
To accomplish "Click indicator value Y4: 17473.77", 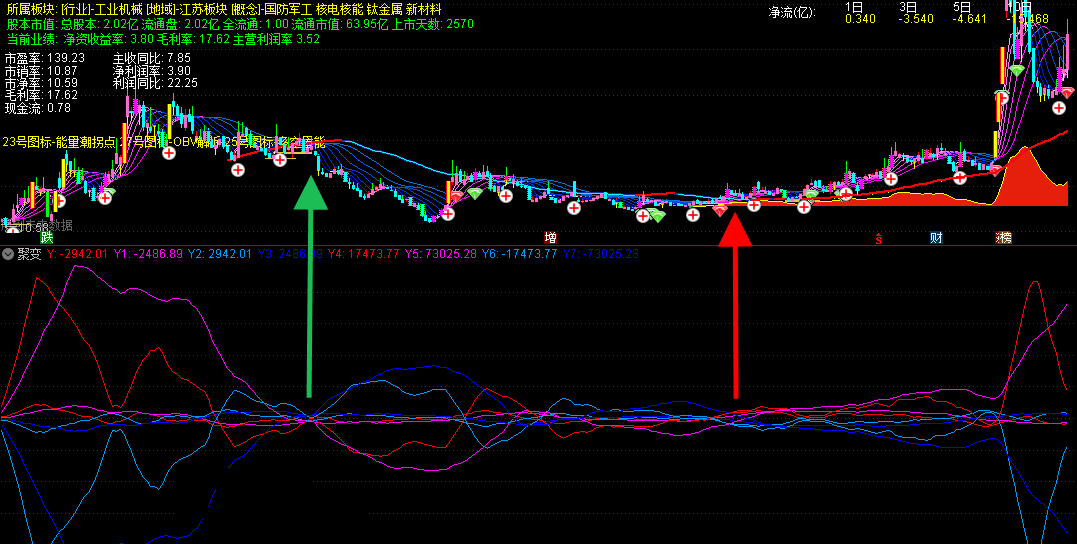I will (363, 254).
